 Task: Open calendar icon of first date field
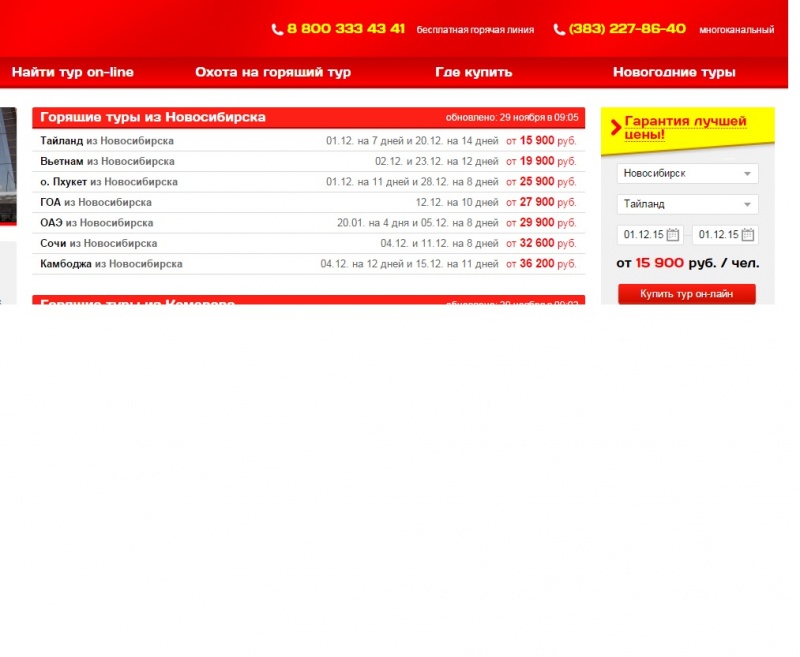pos(673,235)
